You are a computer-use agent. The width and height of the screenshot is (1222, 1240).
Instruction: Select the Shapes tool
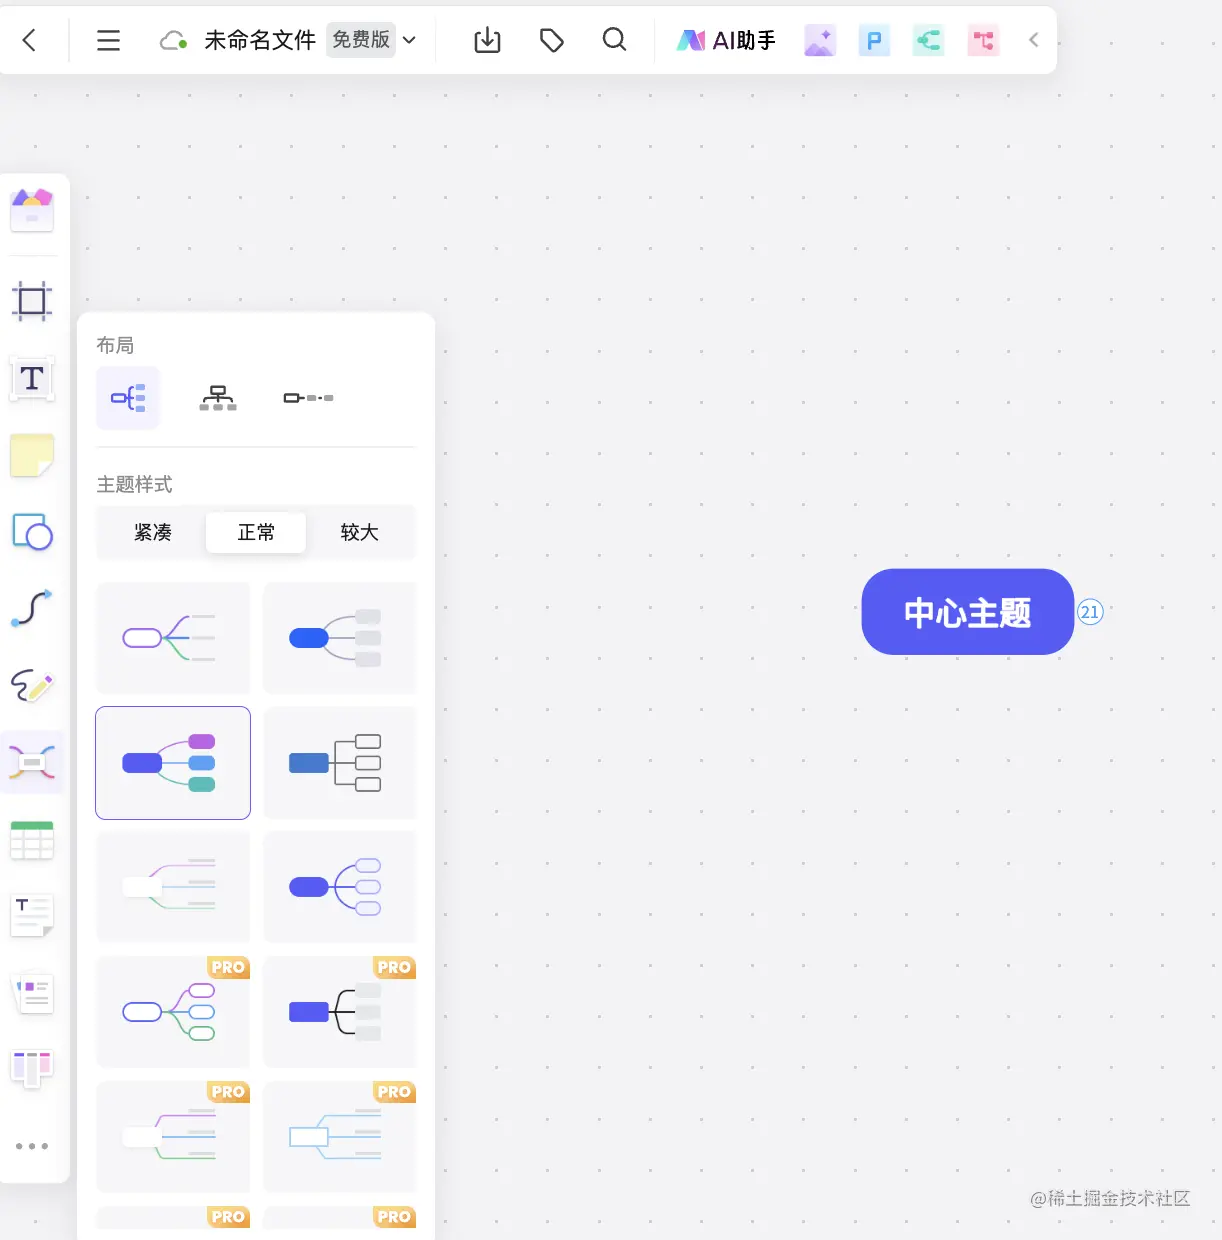tap(32, 532)
